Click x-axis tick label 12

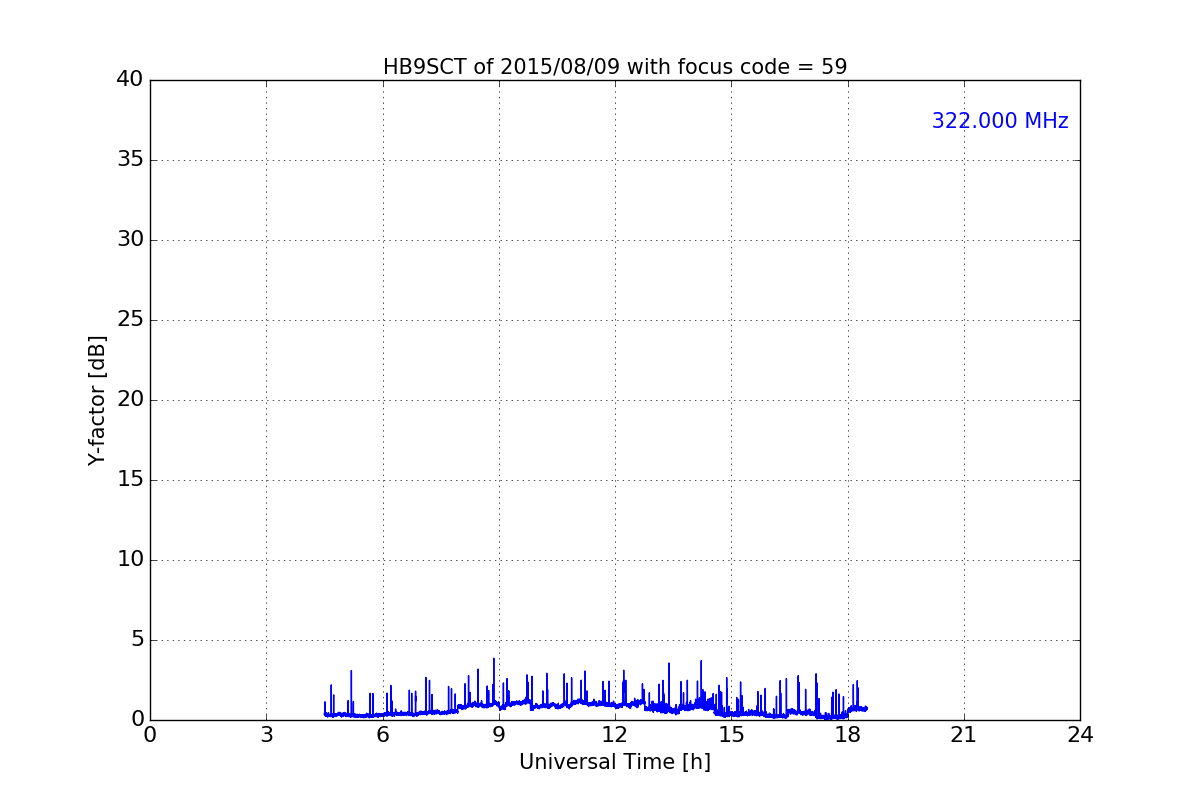point(615,735)
